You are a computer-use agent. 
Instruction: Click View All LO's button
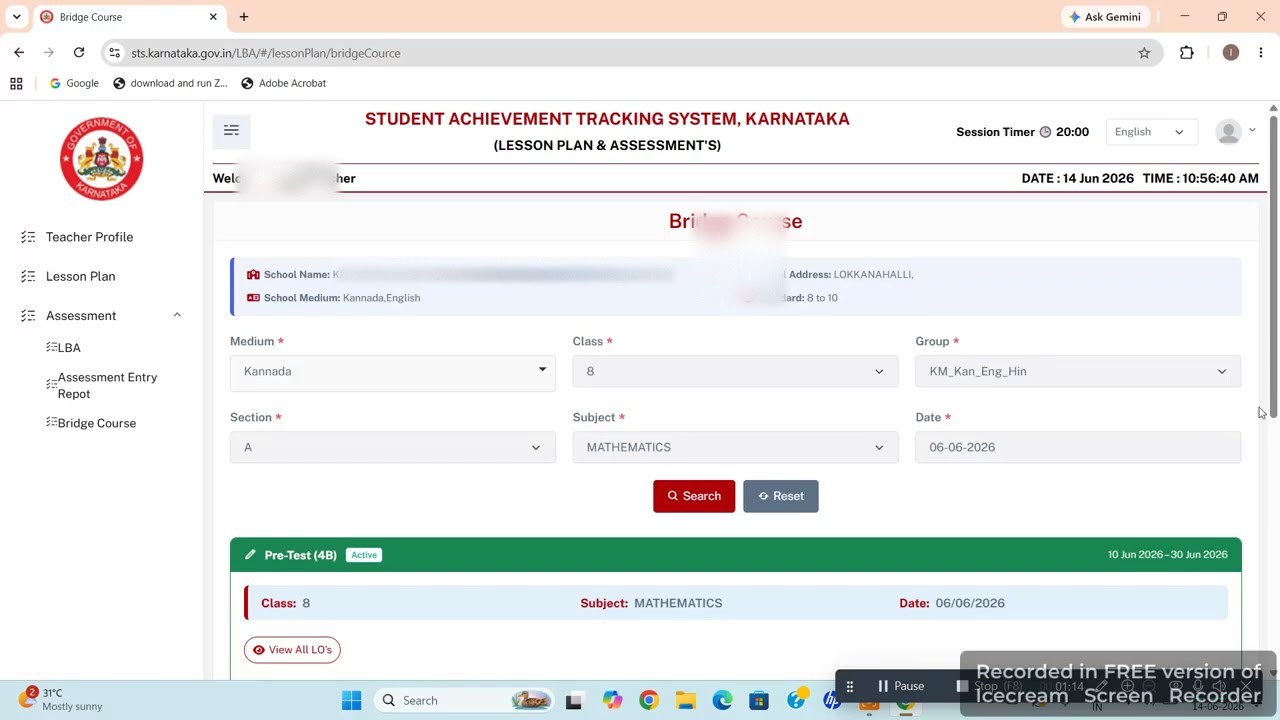(292, 650)
